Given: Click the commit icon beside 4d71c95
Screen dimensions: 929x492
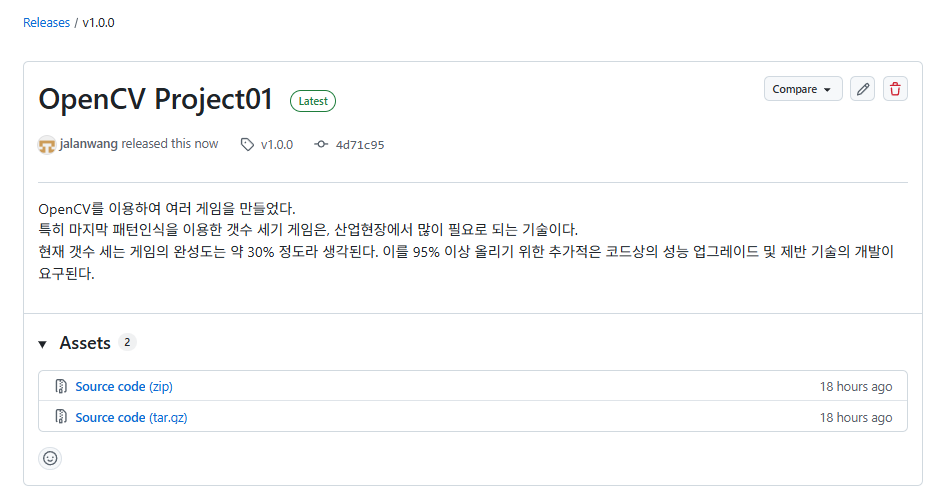Looking at the screenshot, I should coord(321,144).
